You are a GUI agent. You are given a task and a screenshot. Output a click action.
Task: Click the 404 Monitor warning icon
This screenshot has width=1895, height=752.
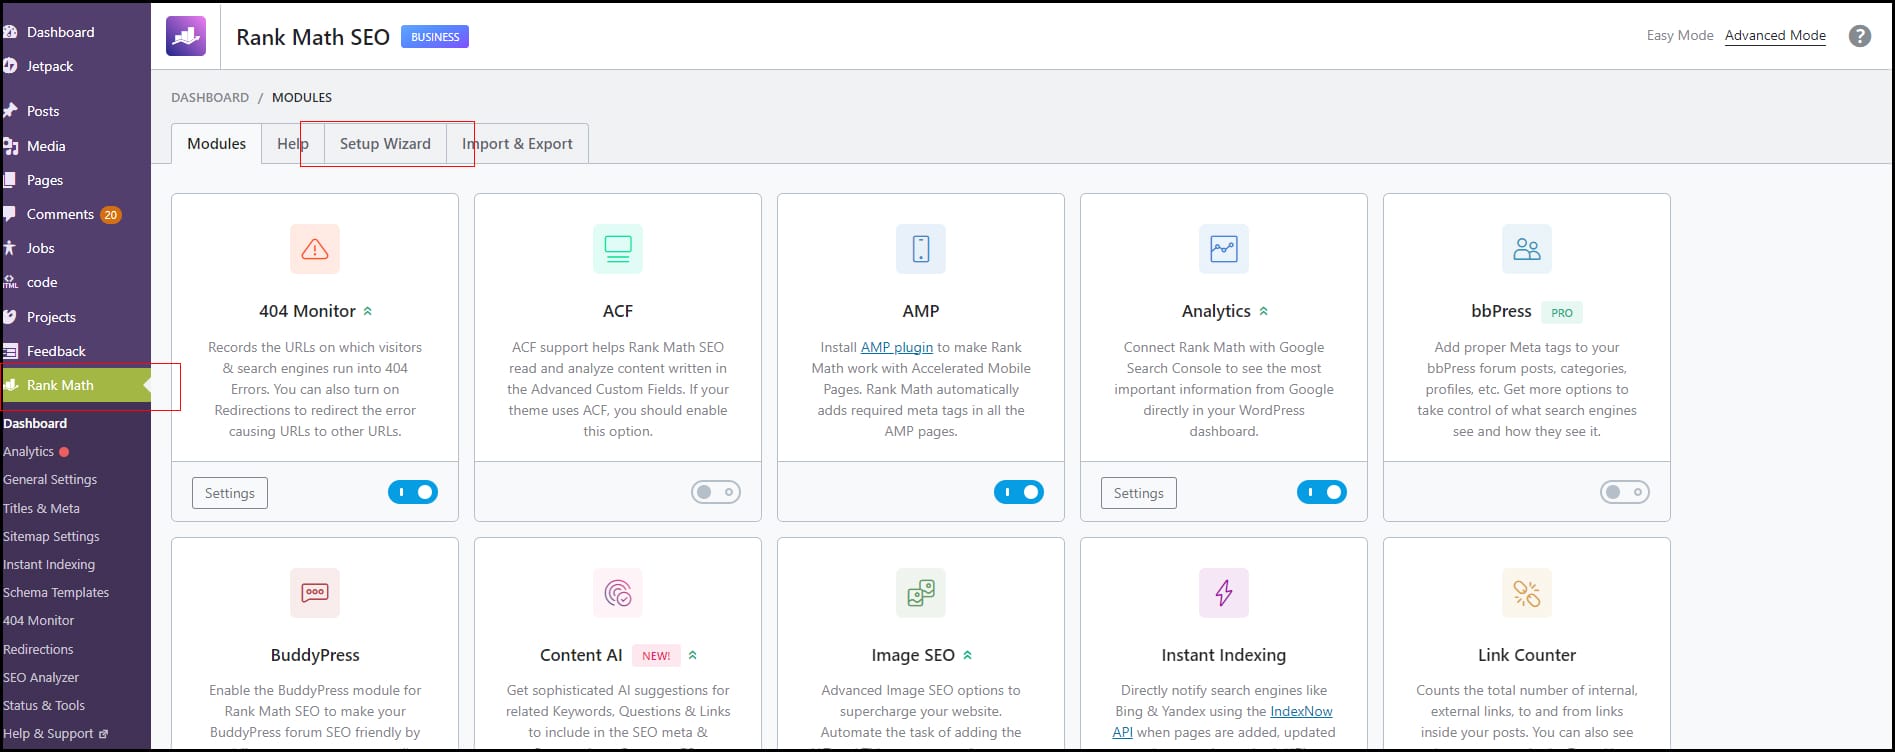(315, 249)
